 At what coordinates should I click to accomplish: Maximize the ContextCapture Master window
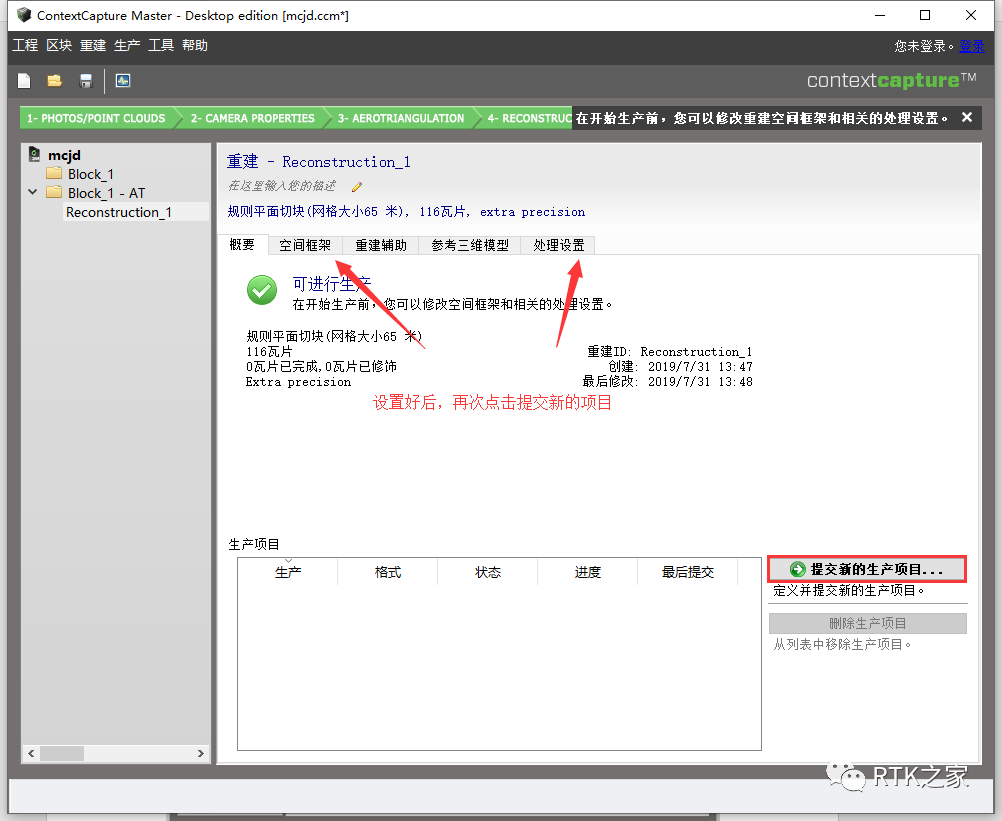click(x=925, y=15)
